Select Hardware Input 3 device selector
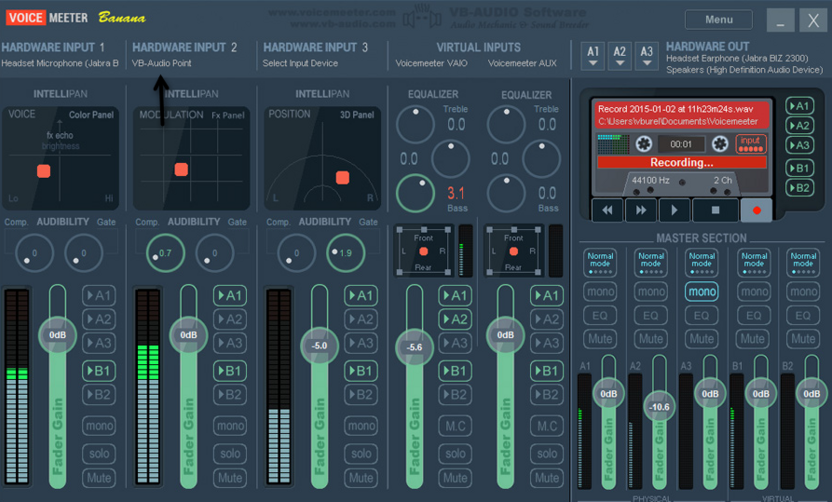This screenshot has width=832, height=502. click(300, 63)
